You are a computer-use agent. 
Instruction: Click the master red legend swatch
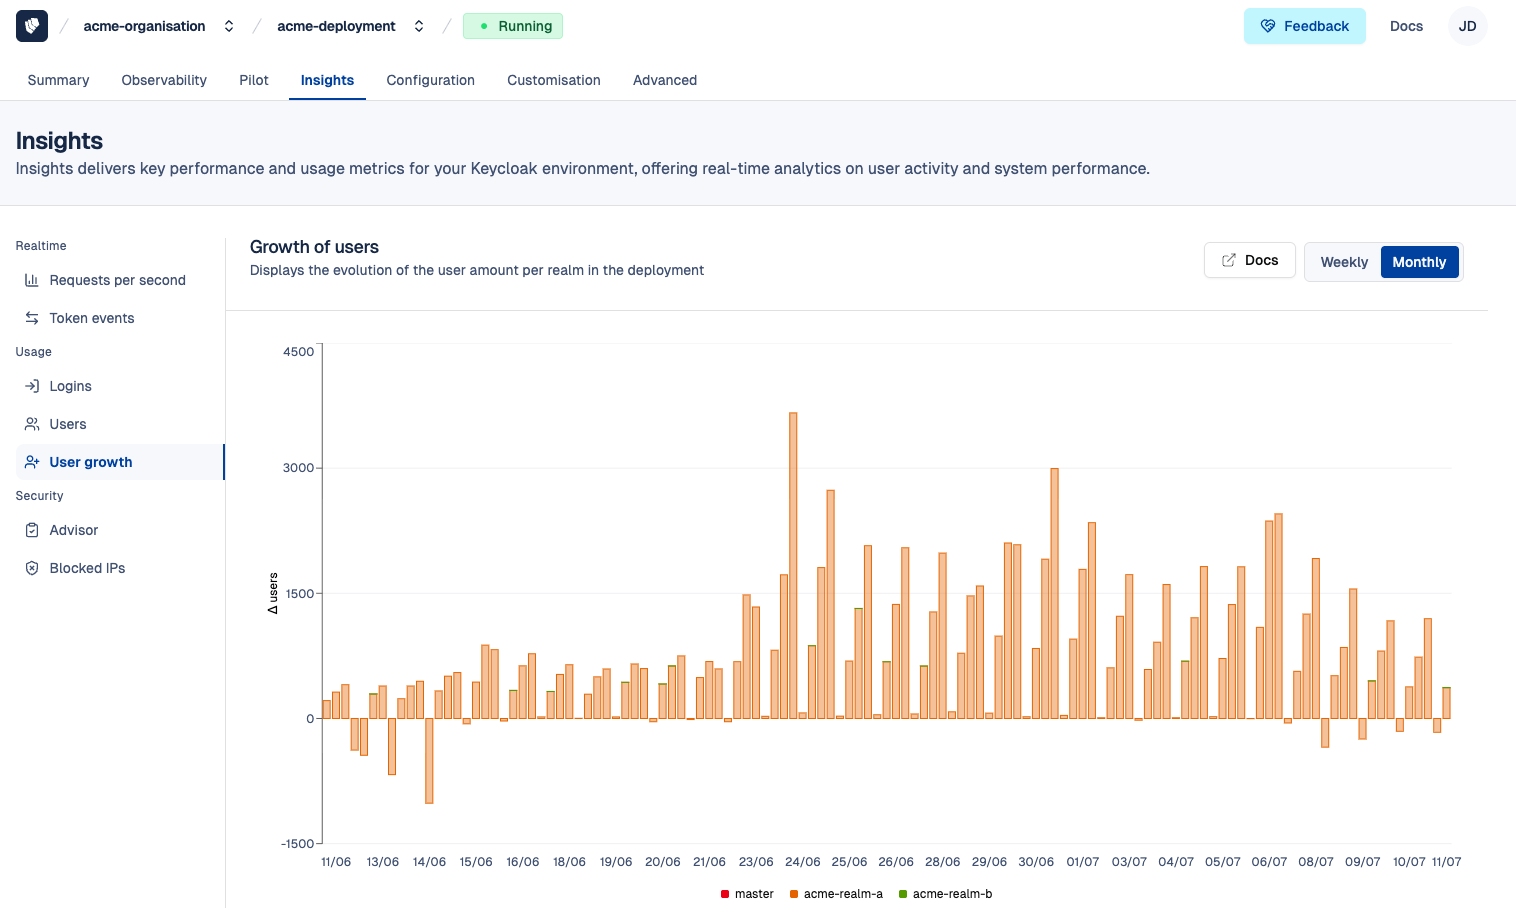pyautogui.click(x=725, y=894)
